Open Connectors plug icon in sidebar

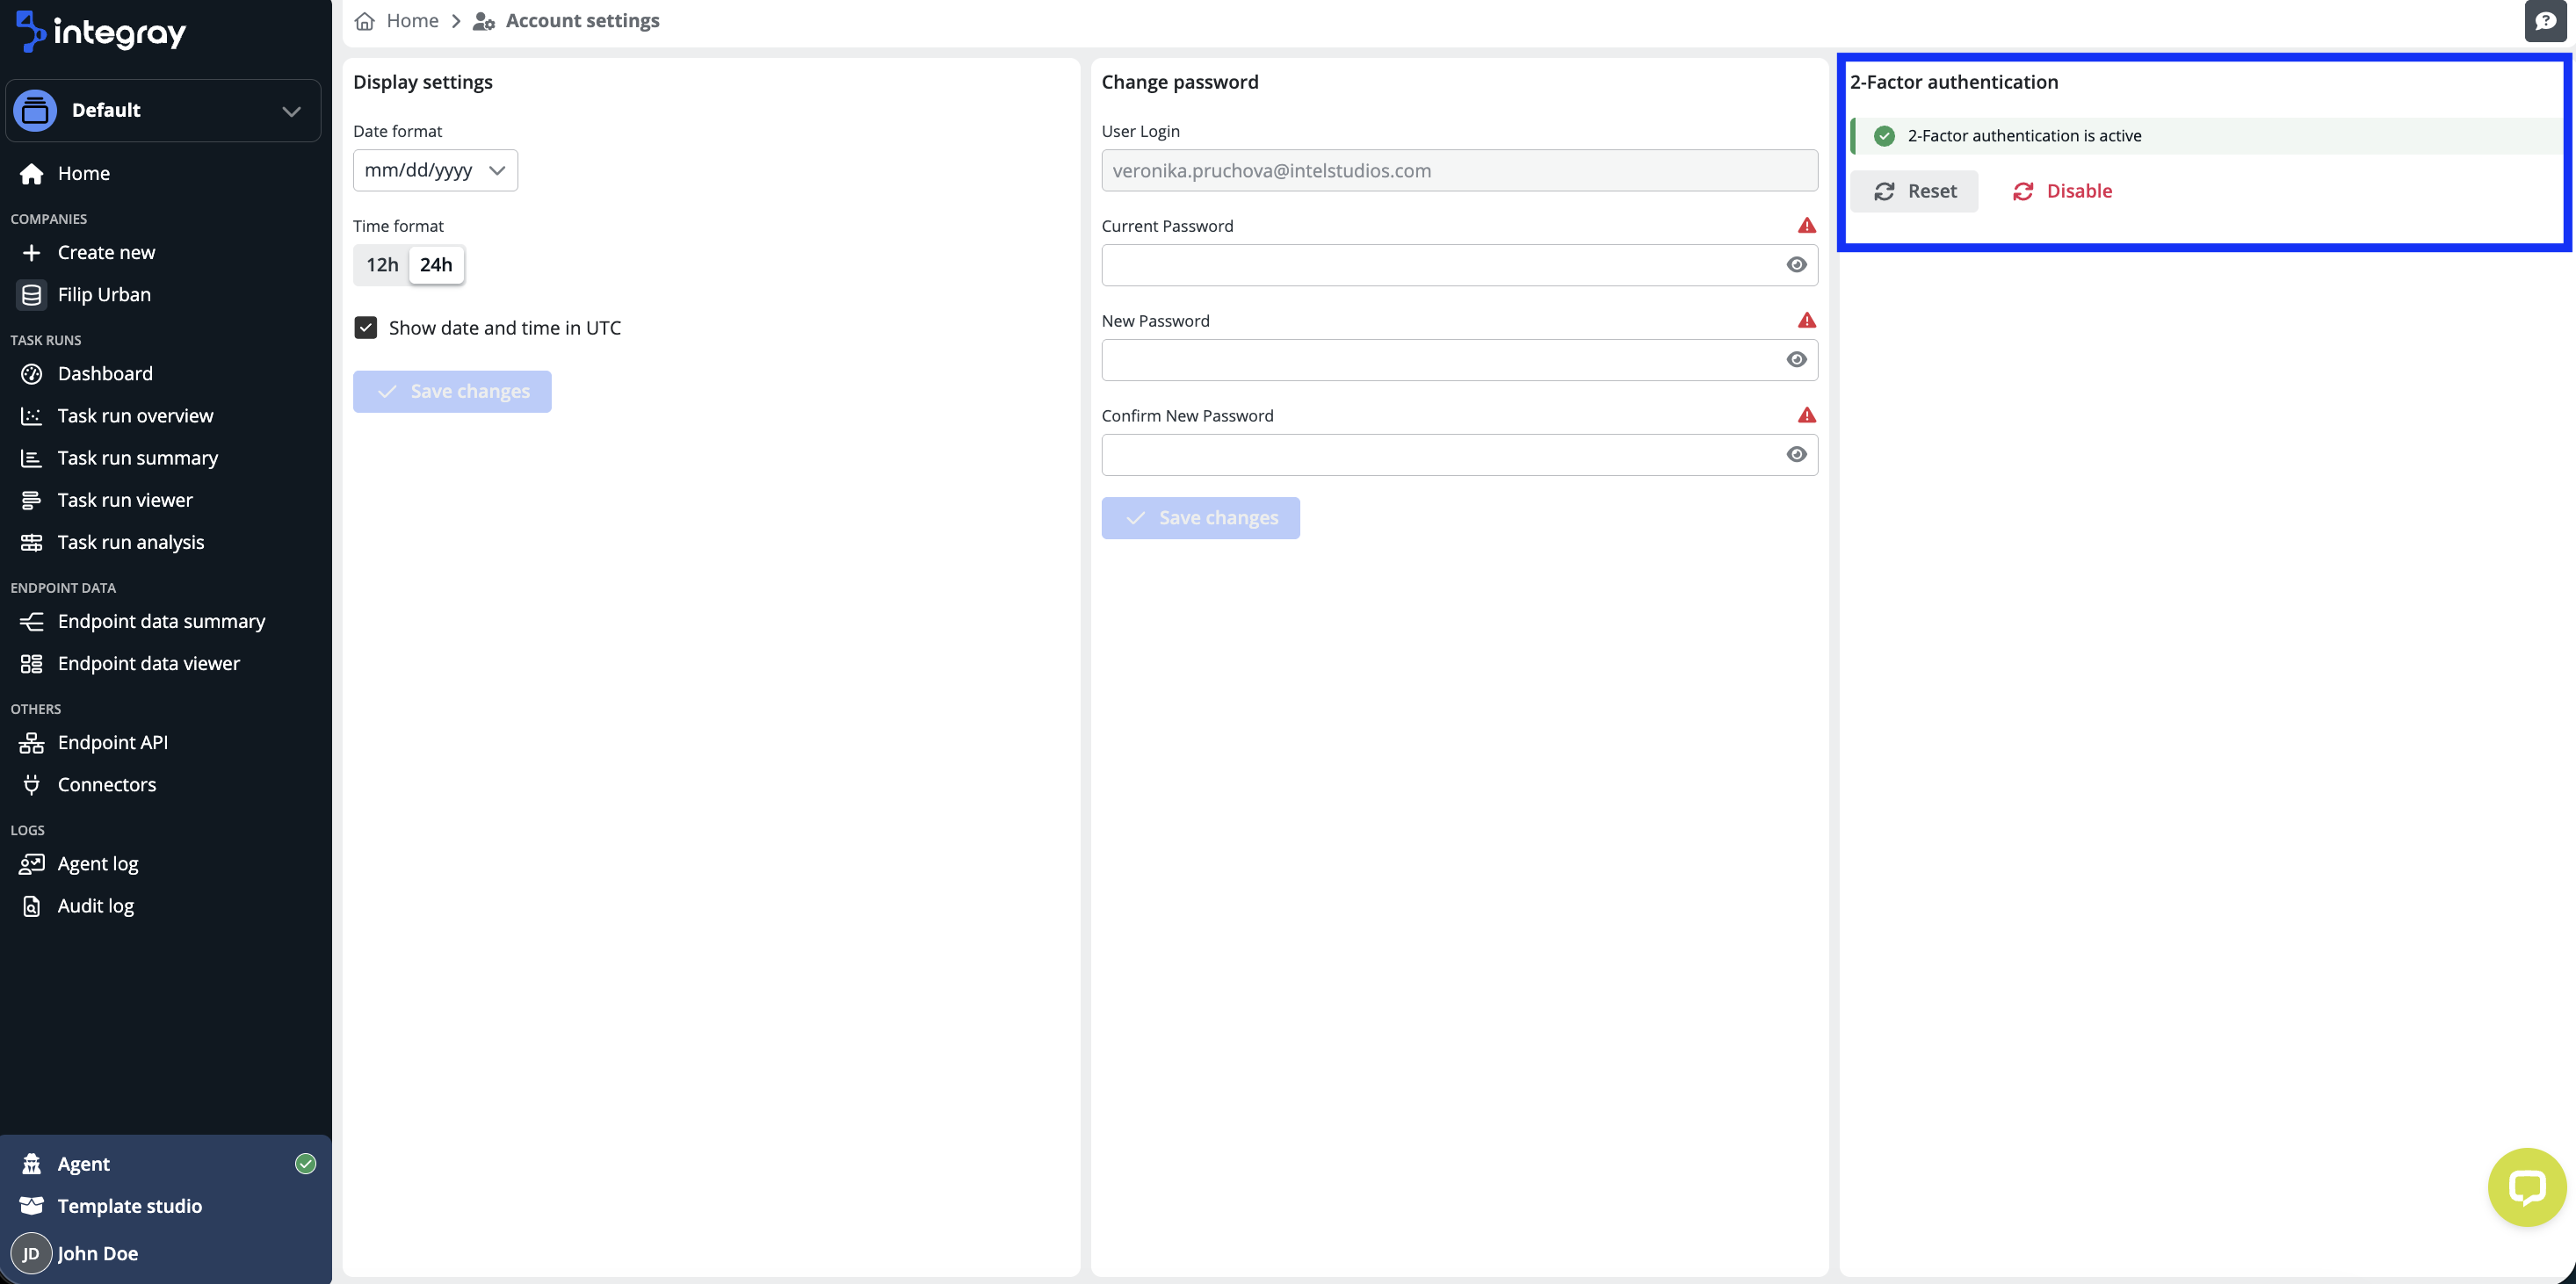tap(31, 785)
